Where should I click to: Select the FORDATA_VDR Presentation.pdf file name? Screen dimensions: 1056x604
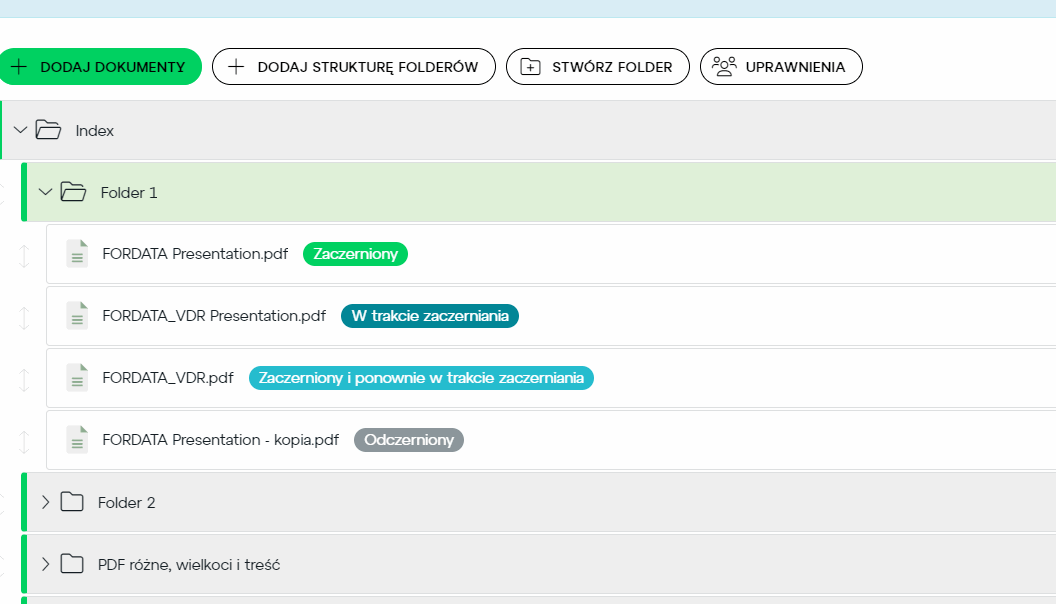(214, 316)
